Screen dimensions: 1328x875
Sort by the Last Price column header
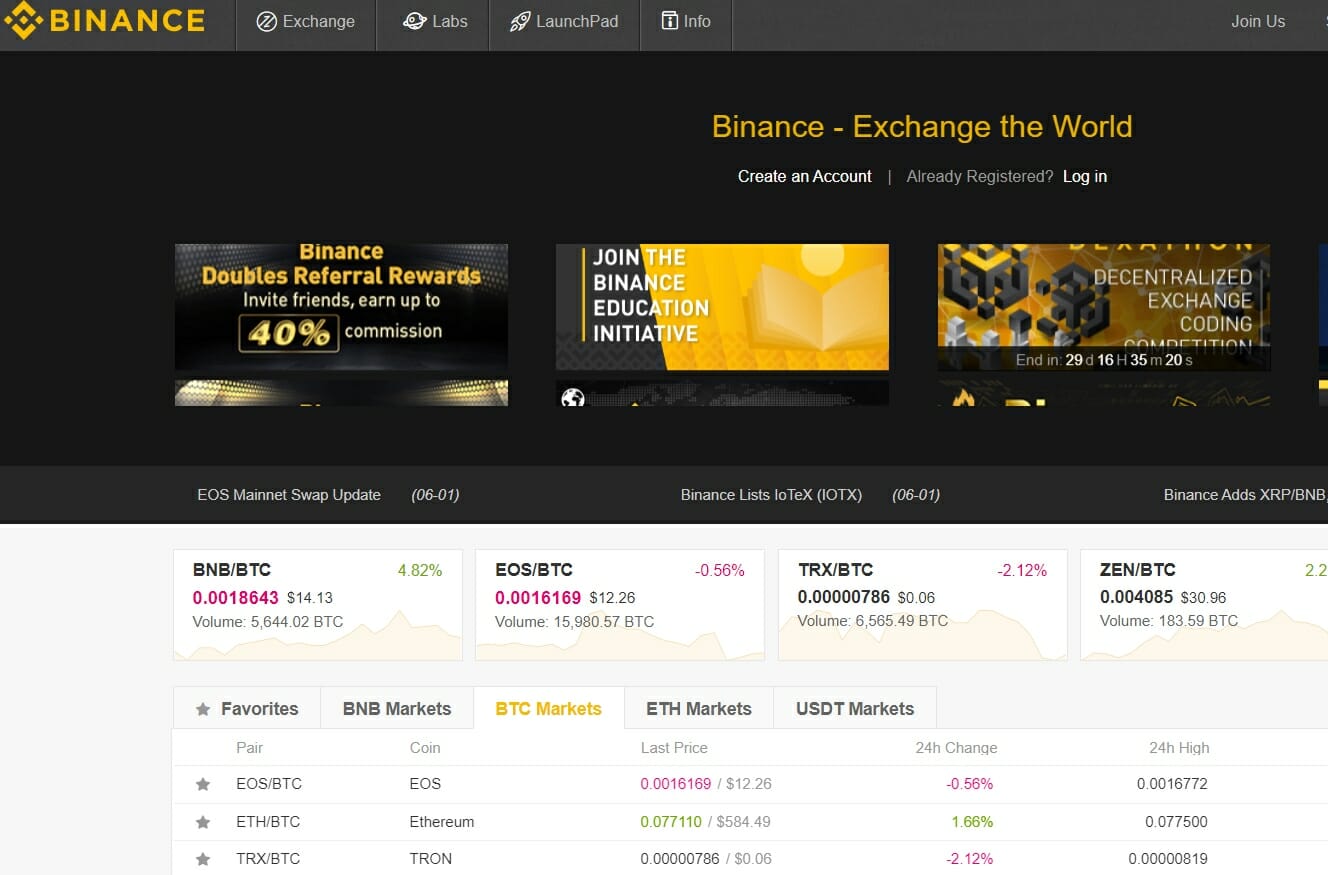674,748
